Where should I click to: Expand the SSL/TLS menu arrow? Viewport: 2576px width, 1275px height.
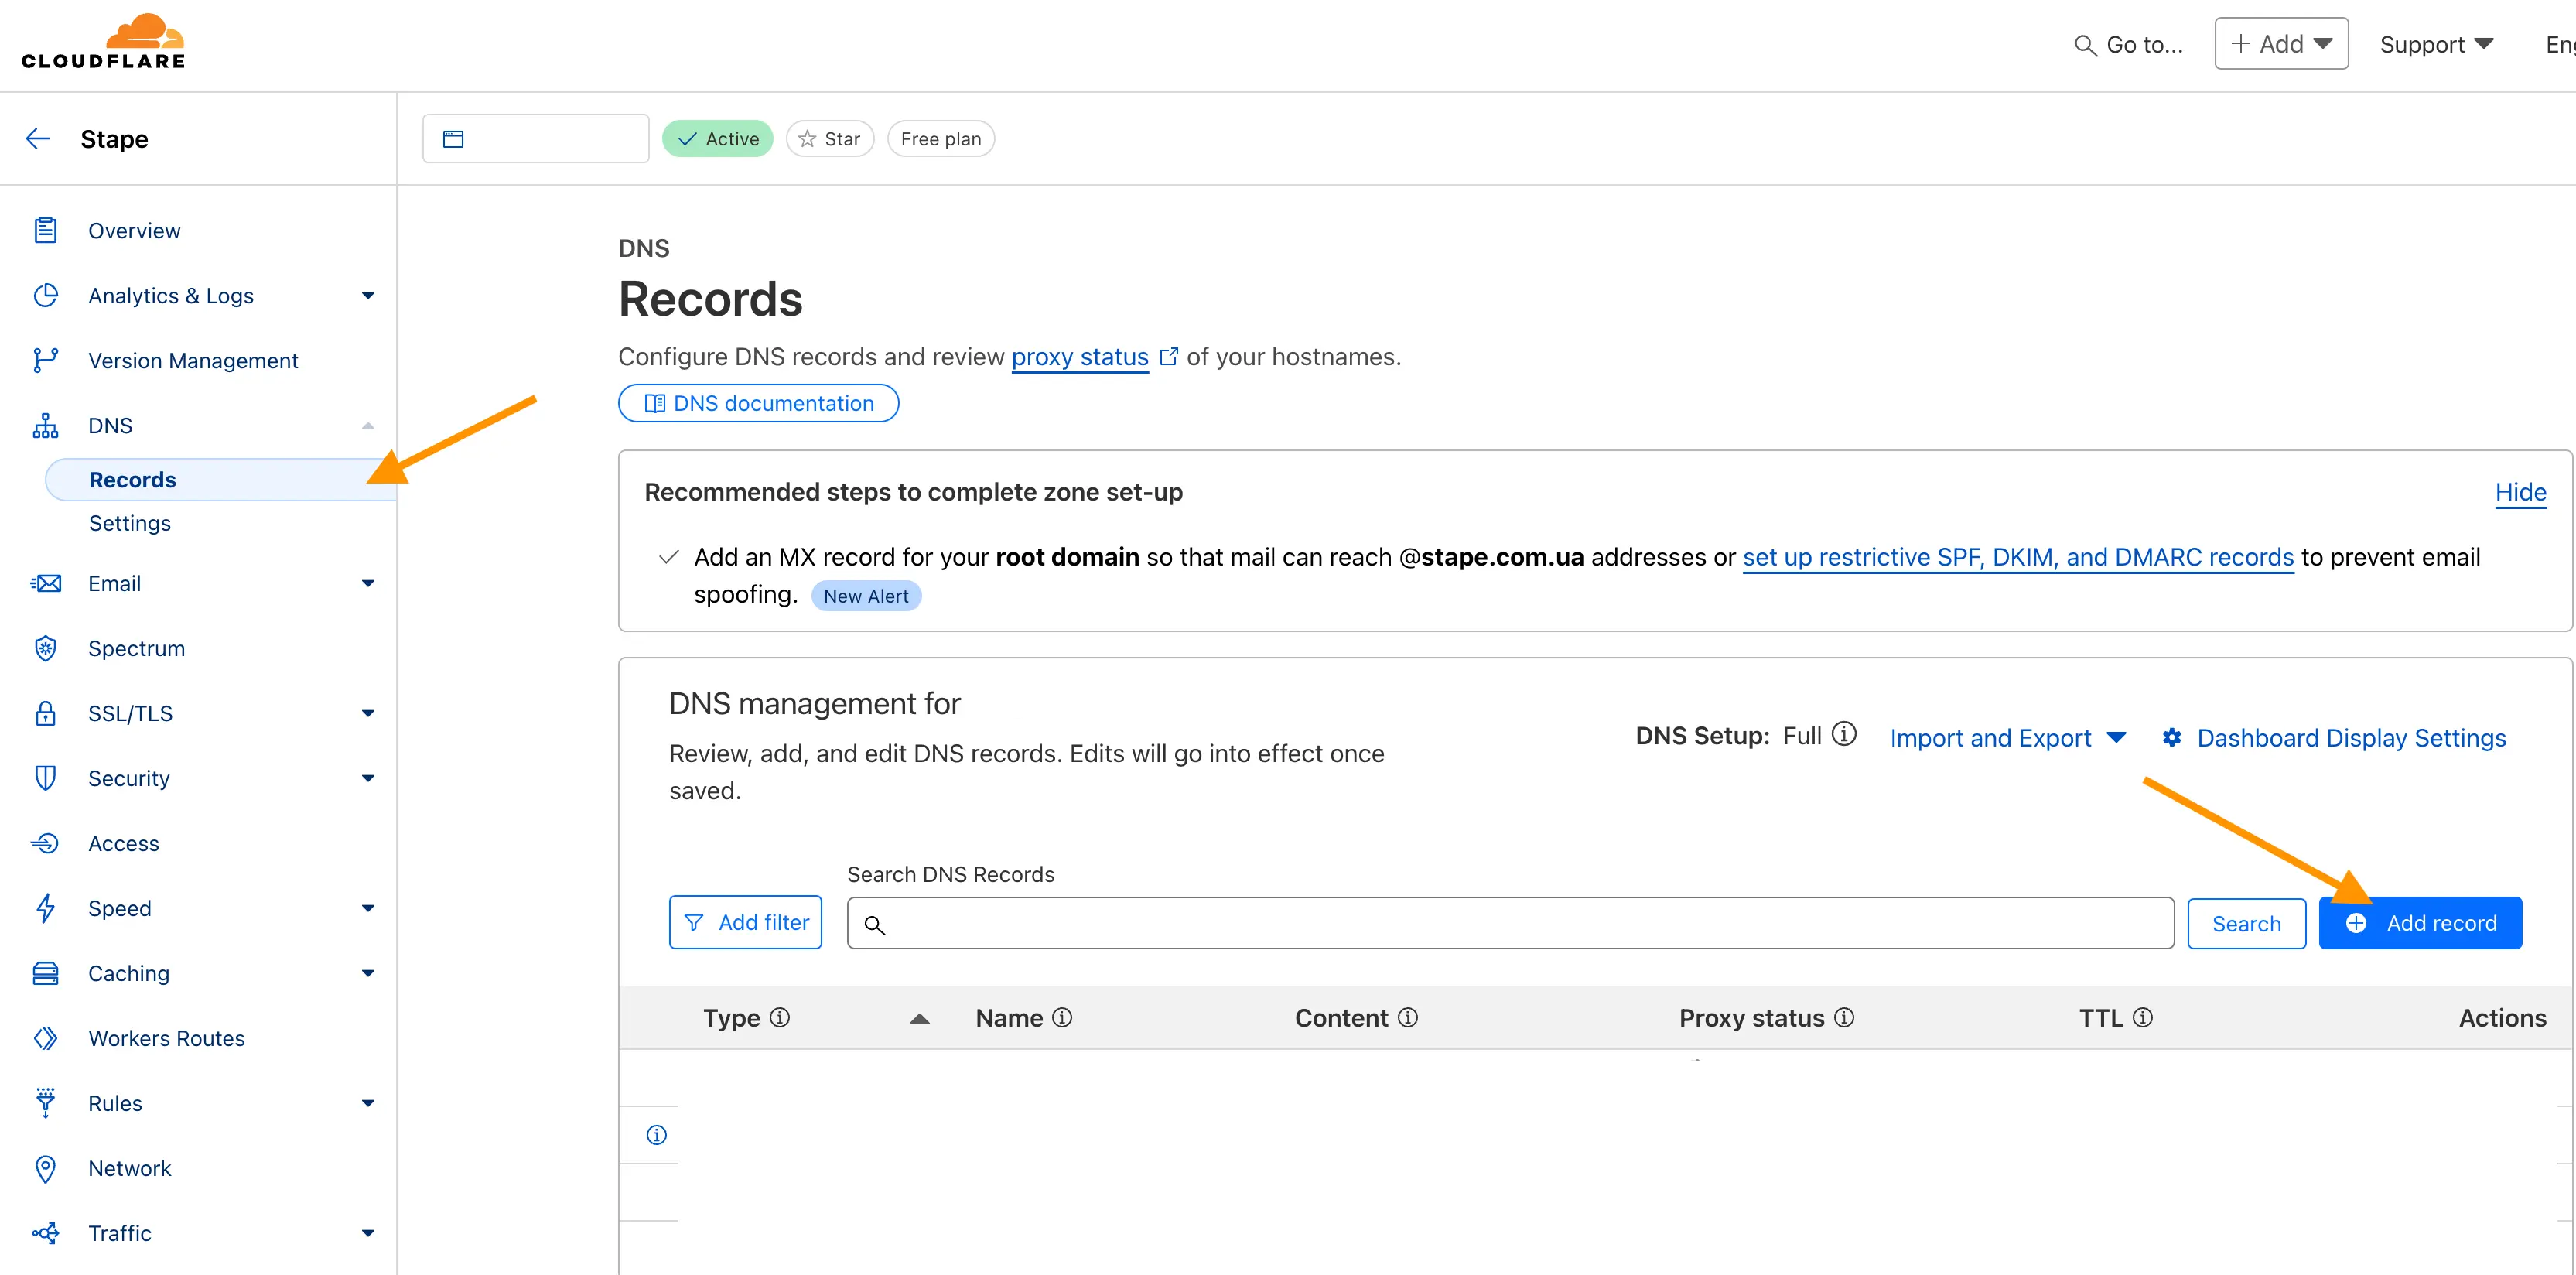click(368, 713)
